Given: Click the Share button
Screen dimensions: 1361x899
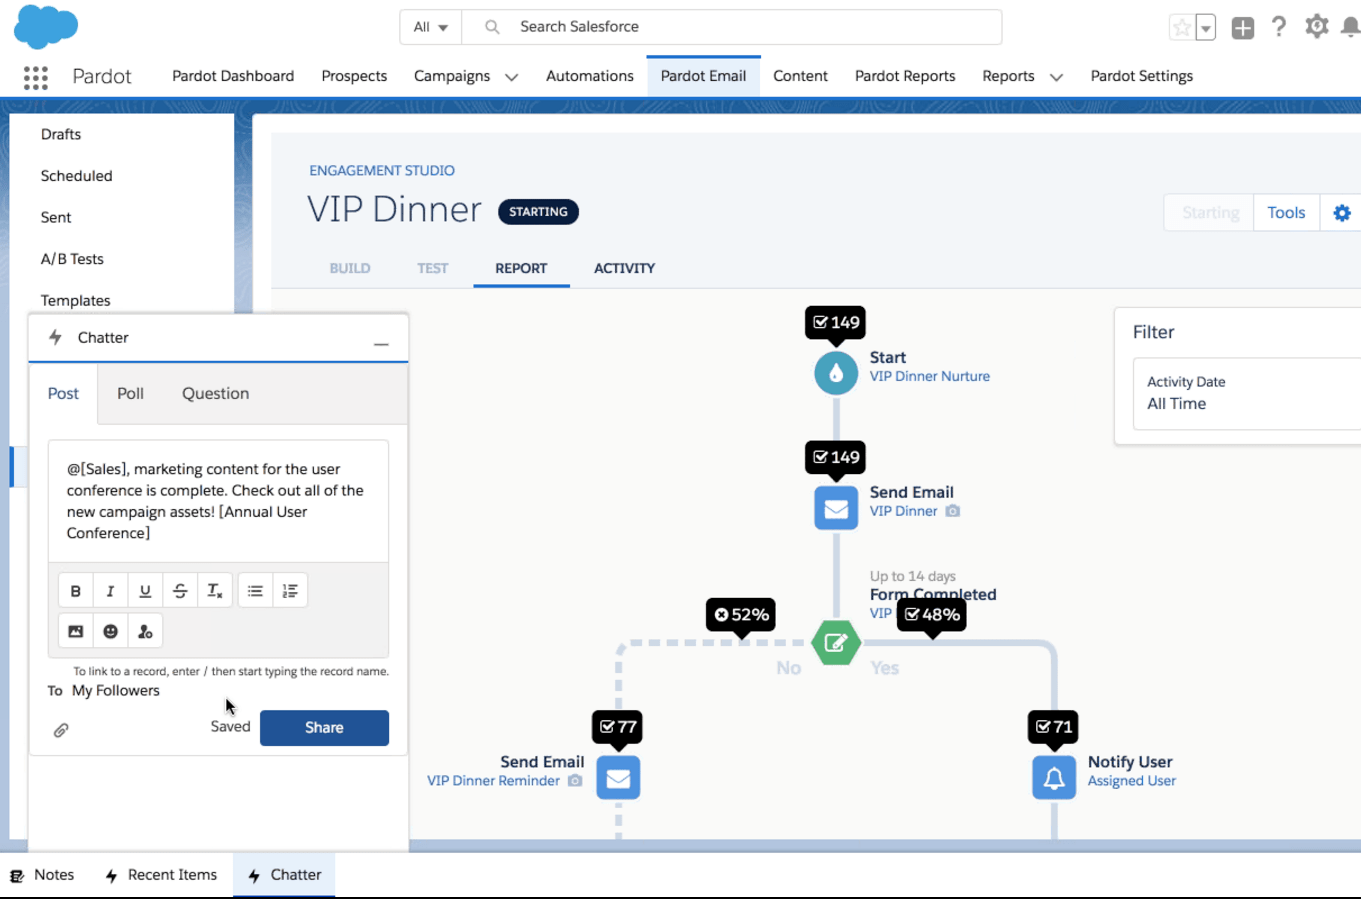Looking at the screenshot, I should [324, 728].
